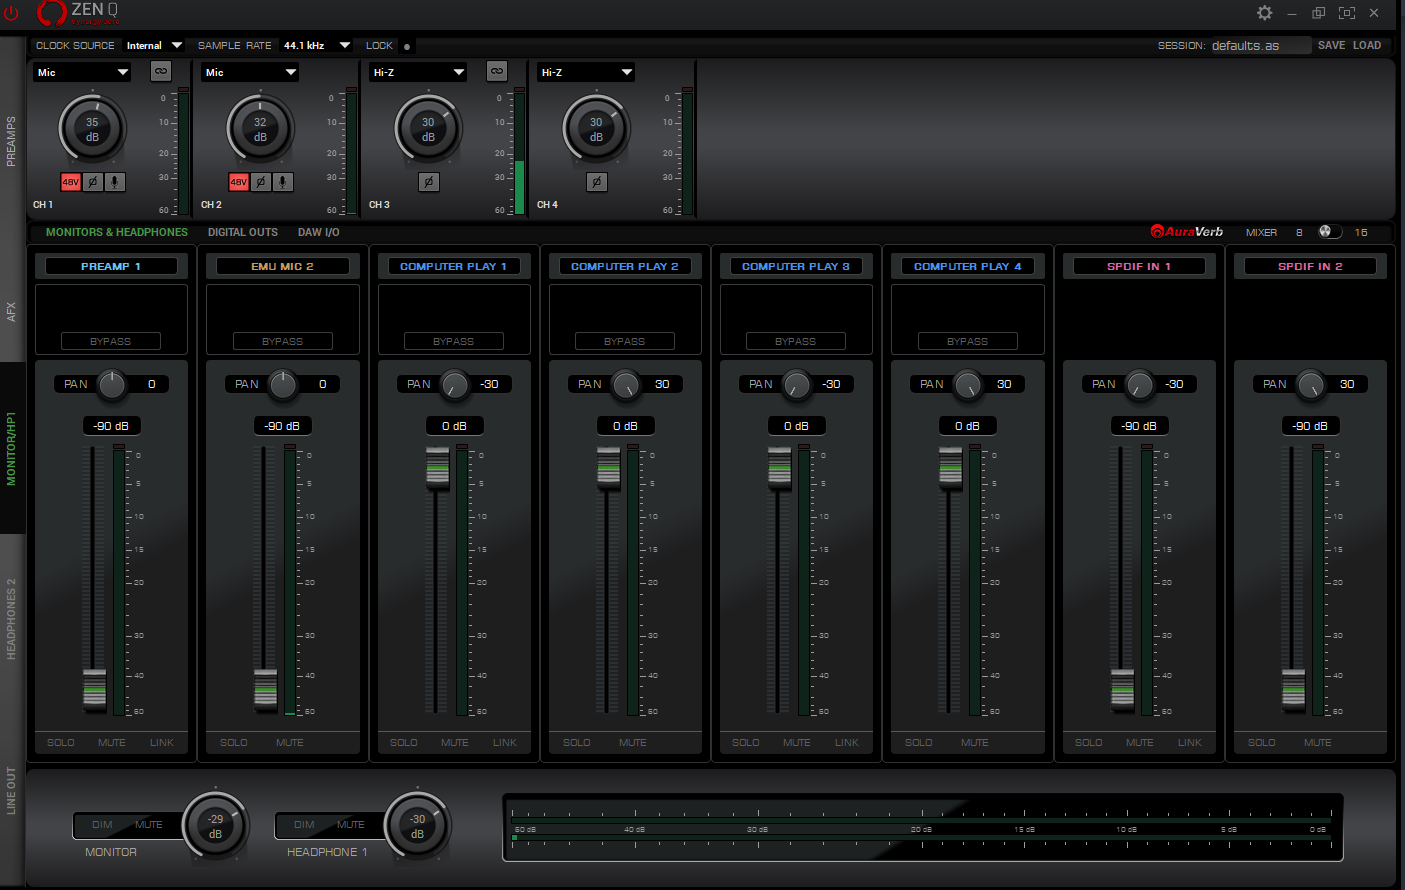Open settings with the gear icon
This screenshot has width=1405, height=890.
pyautogui.click(x=1265, y=13)
